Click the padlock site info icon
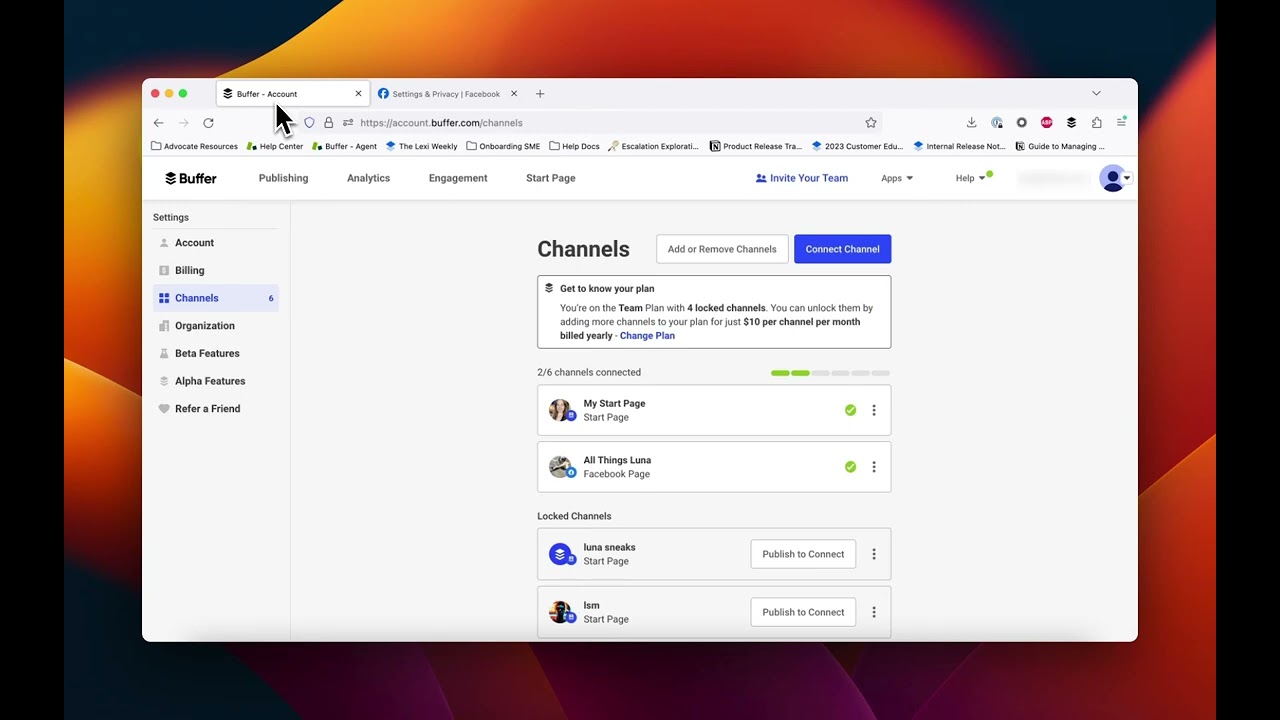The height and width of the screenshot is (720, 1280). click(x=328, y=123)
